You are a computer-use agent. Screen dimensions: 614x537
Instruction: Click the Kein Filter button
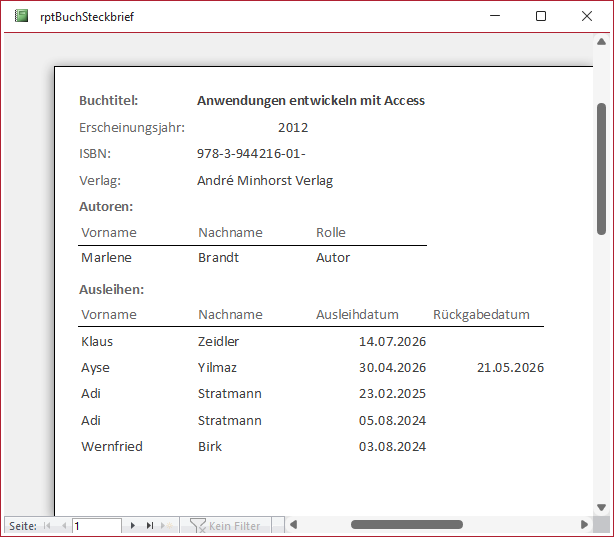[225, 526]
